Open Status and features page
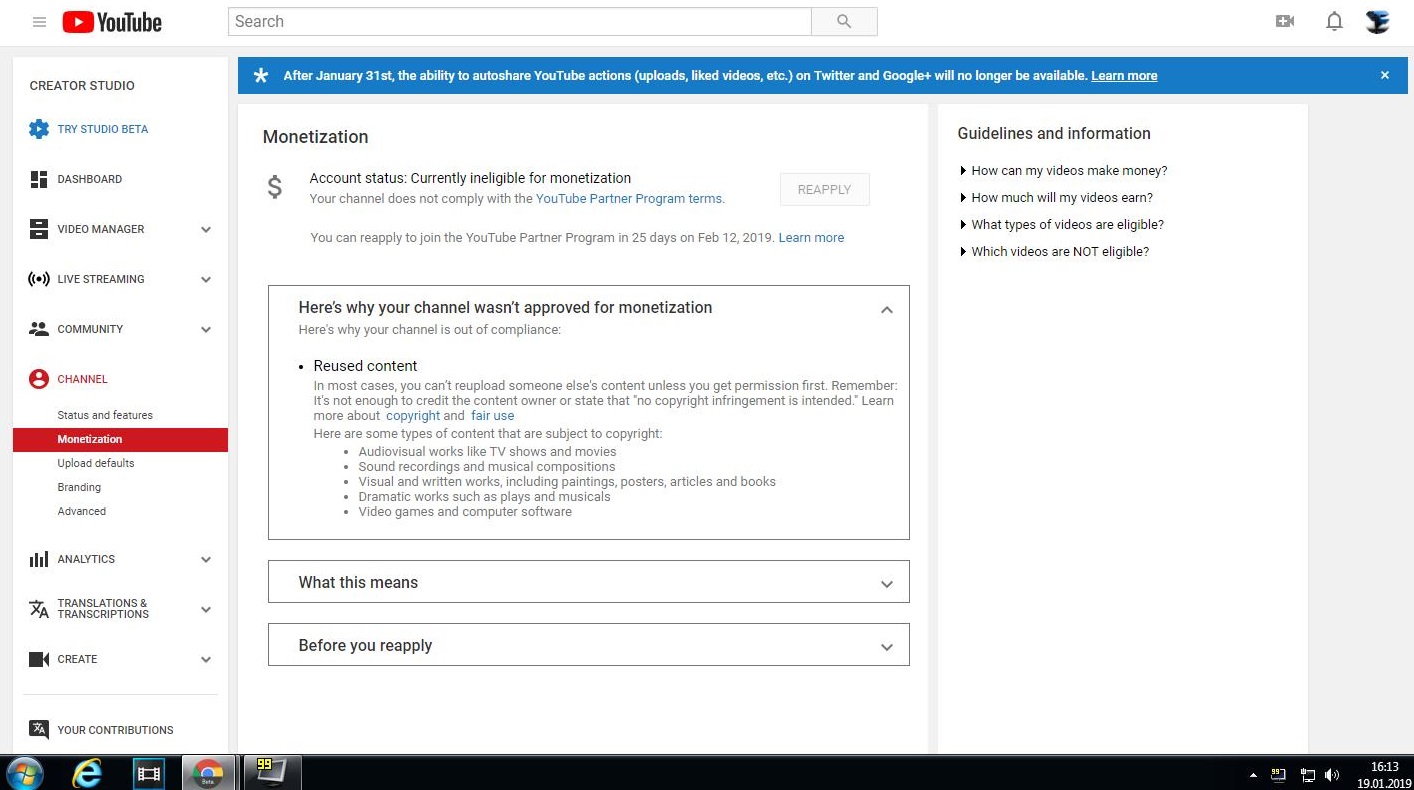The height and width of the screenshot is (790, 1414). [x=105, y=415]
